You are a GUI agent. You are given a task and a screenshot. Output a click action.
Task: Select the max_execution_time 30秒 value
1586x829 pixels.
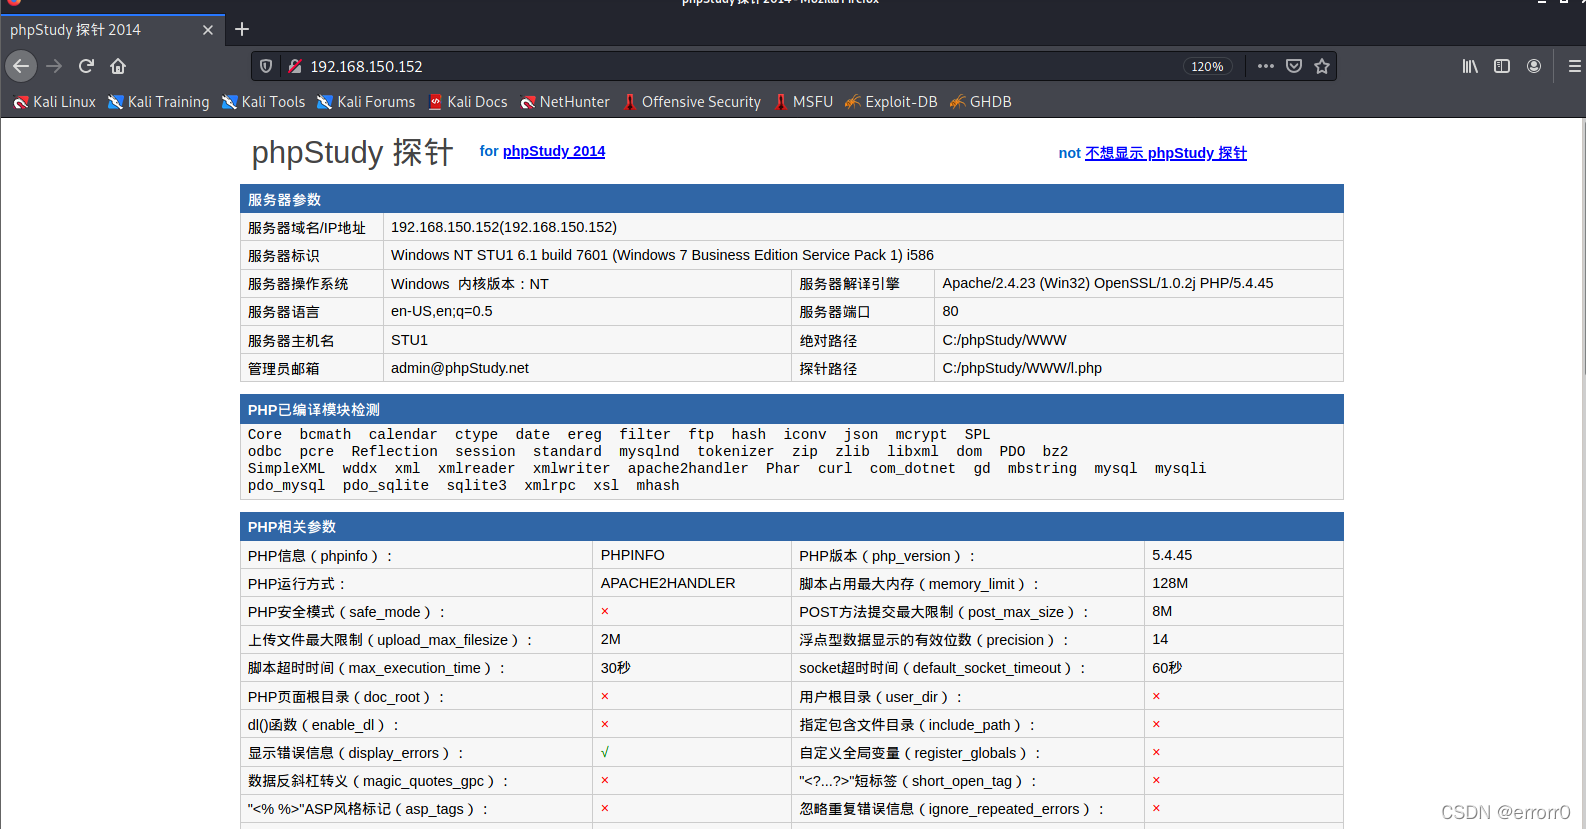pos(615,667)
